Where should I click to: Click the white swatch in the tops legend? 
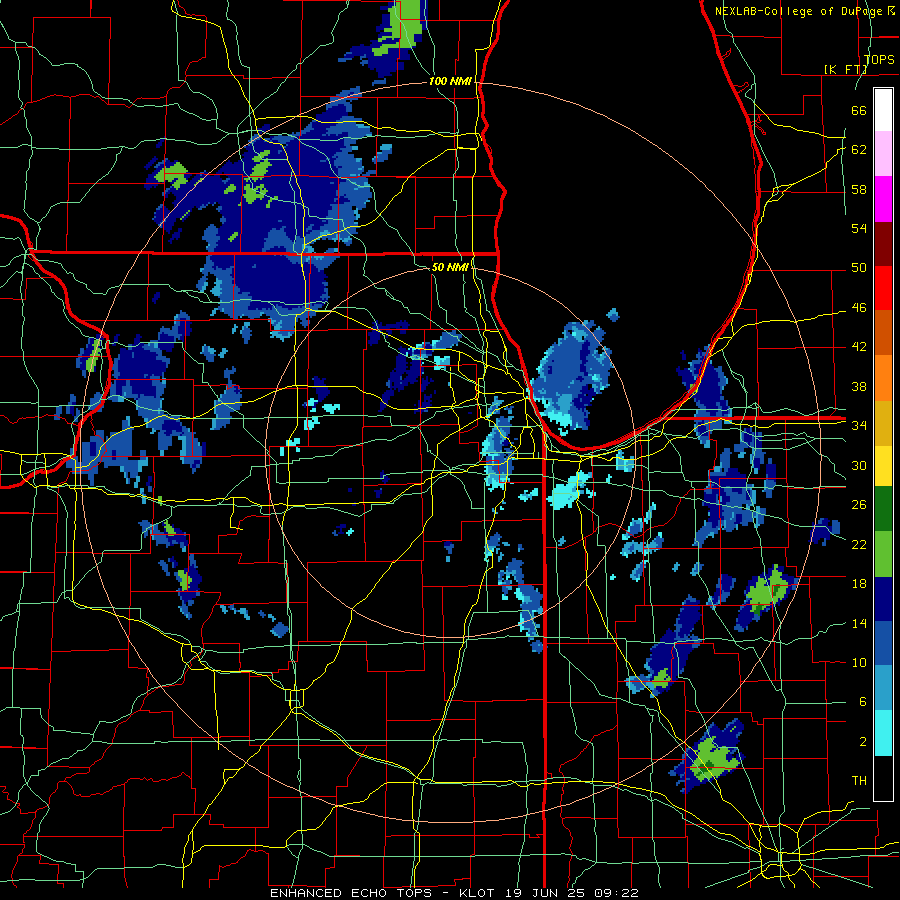[x=883, y=110]
